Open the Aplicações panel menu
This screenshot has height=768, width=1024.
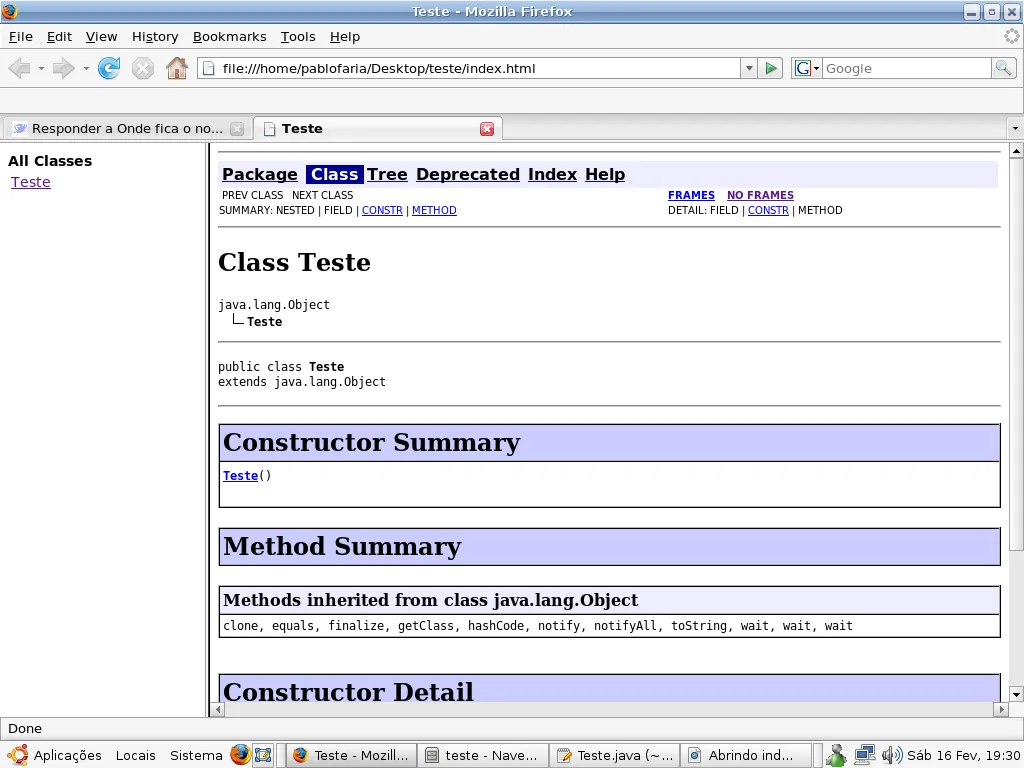coord(54,756)
